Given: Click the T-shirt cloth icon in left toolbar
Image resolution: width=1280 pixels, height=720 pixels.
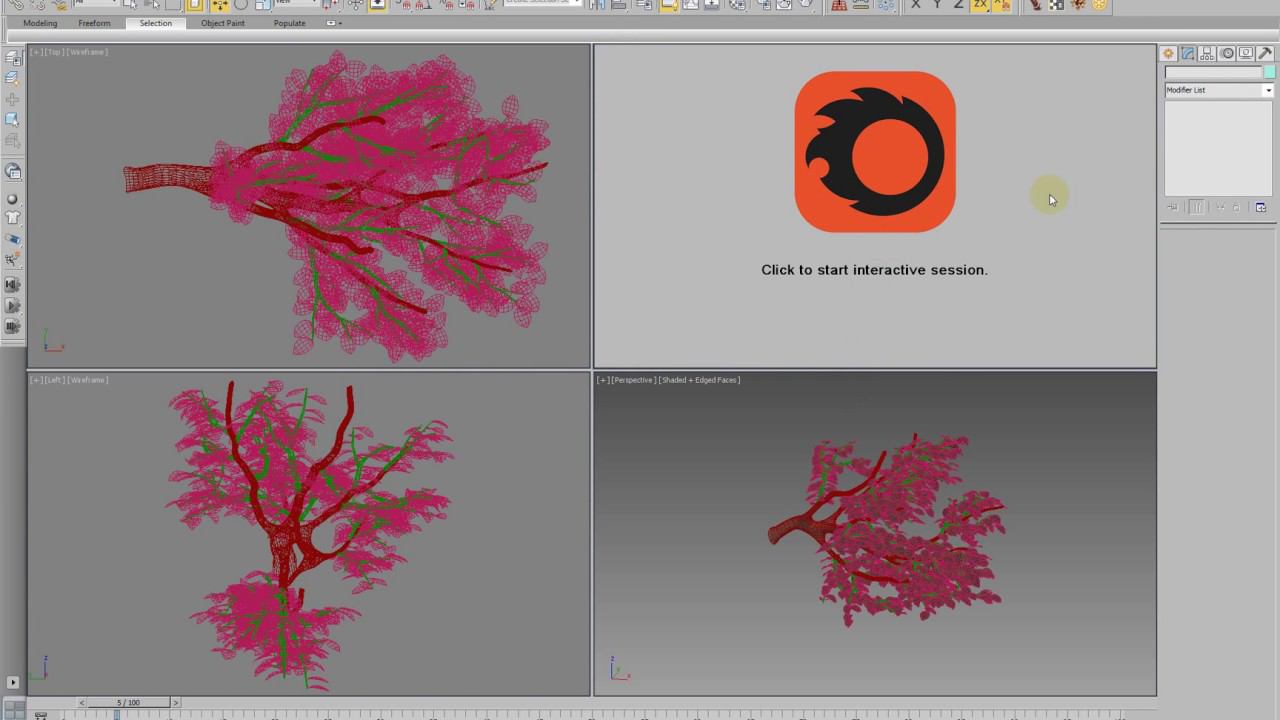Looking at the screenshot, I should pos(13,218).
